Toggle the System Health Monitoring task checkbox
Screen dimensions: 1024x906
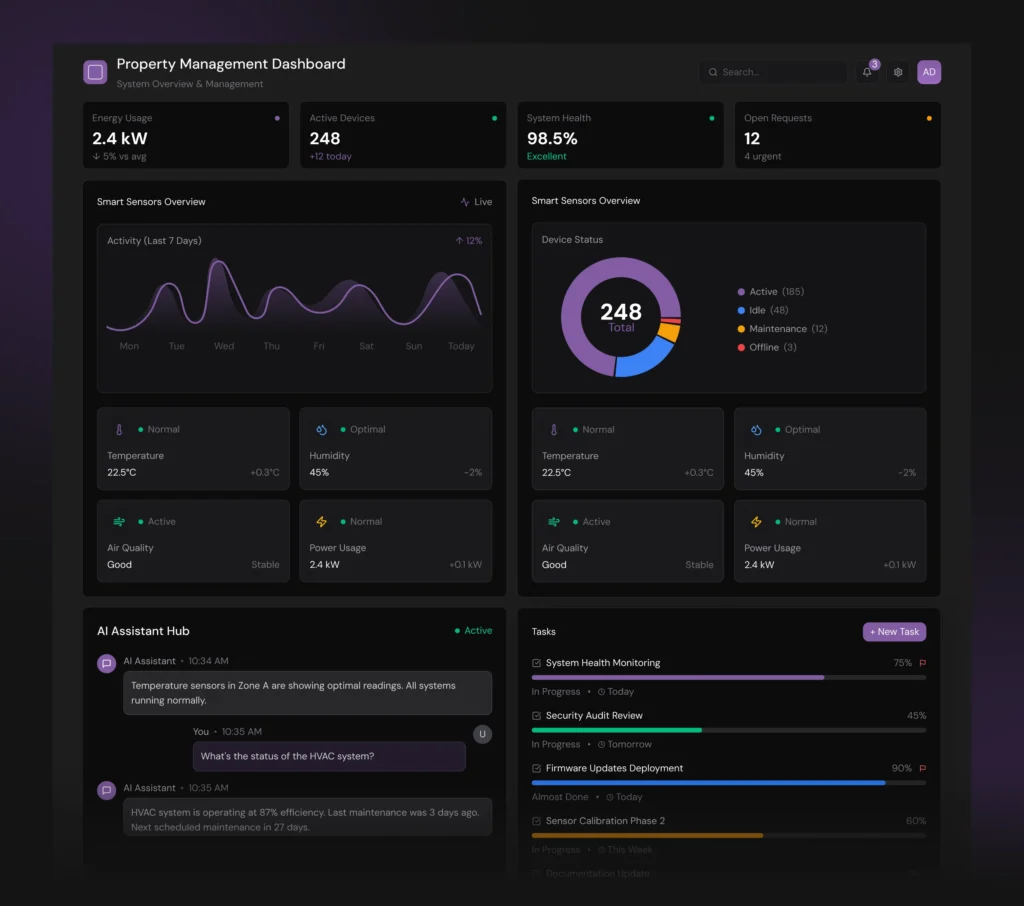[x=535, y=662]
